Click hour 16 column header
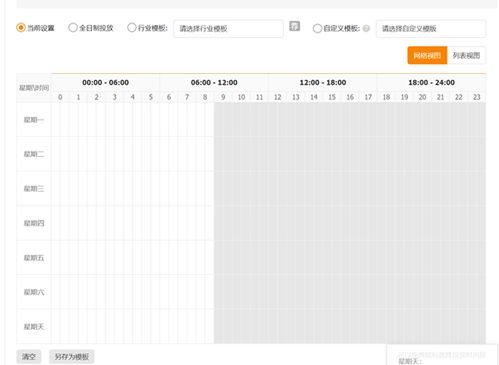 (x=350, y=97)
